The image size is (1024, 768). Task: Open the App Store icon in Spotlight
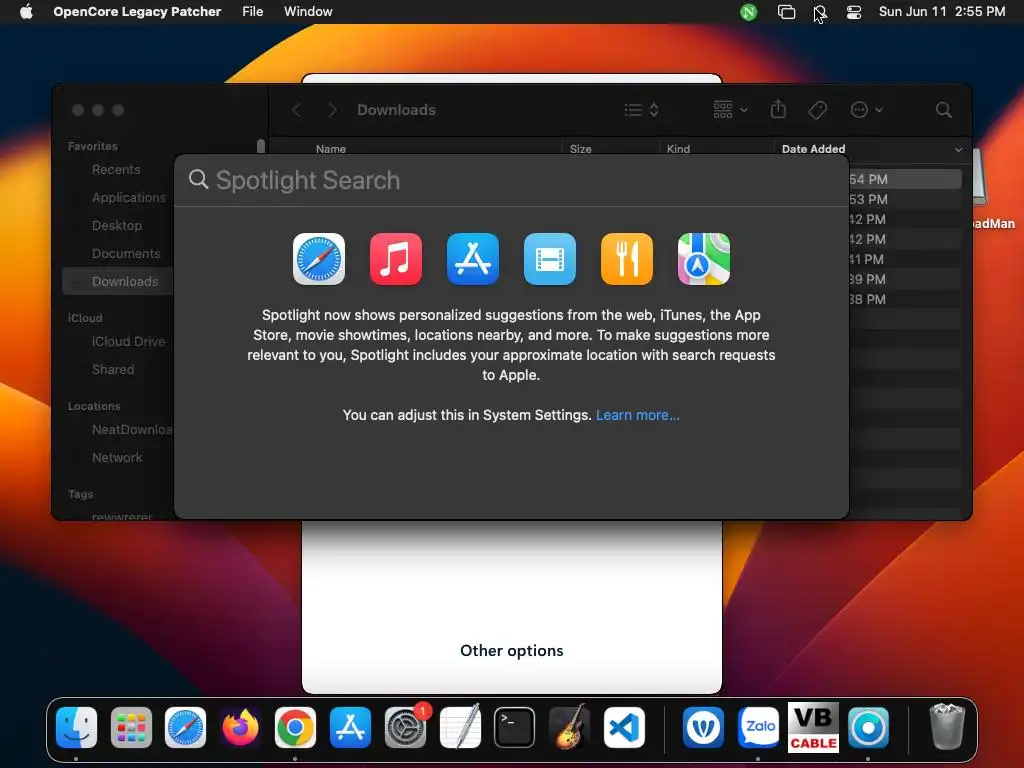click(x=473, y=259)
